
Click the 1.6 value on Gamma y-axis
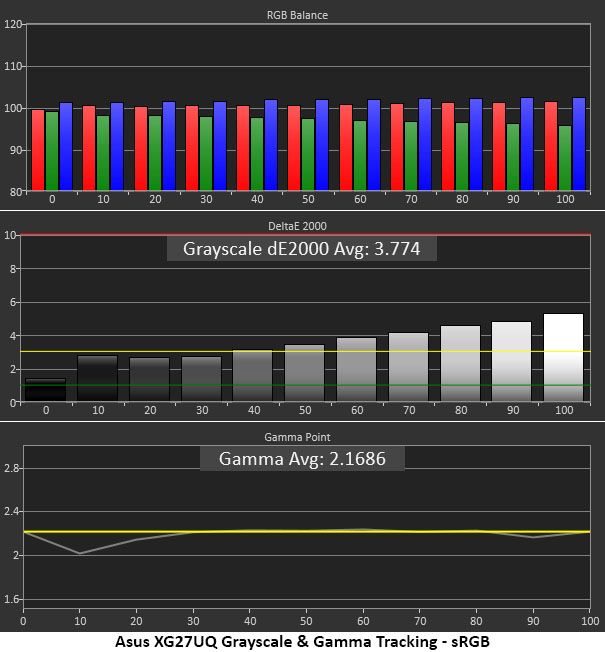11,599
